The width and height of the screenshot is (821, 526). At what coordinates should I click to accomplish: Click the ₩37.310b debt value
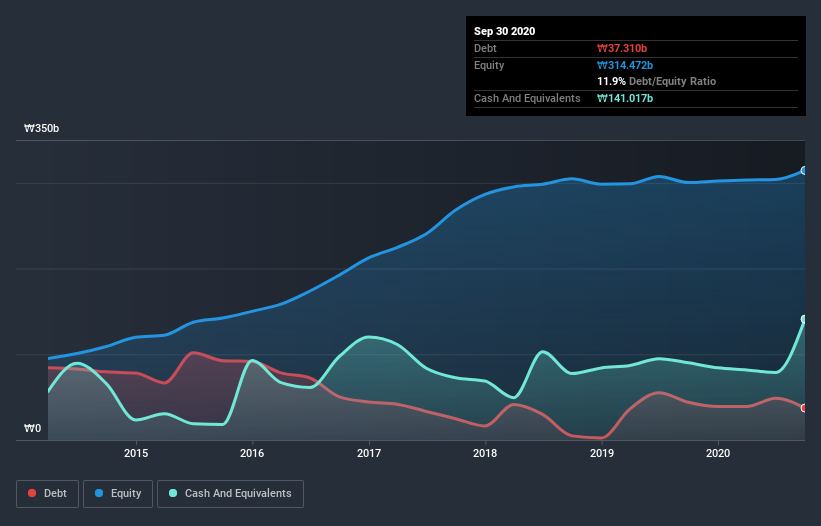[x=622, y=48]
